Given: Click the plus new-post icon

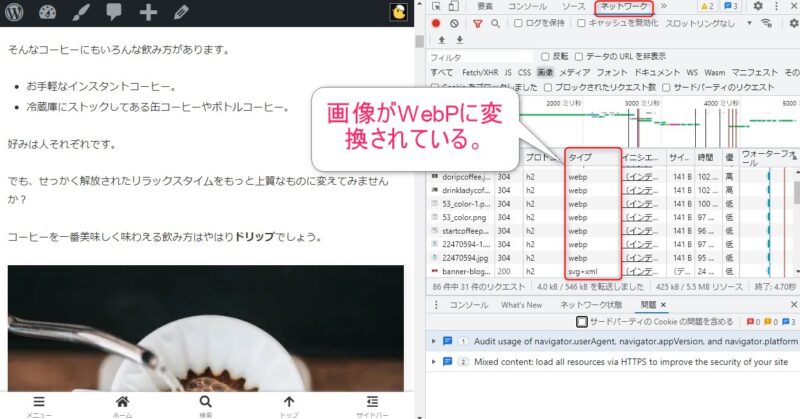Looking at the screenshot, I should [x=148, y=12].
